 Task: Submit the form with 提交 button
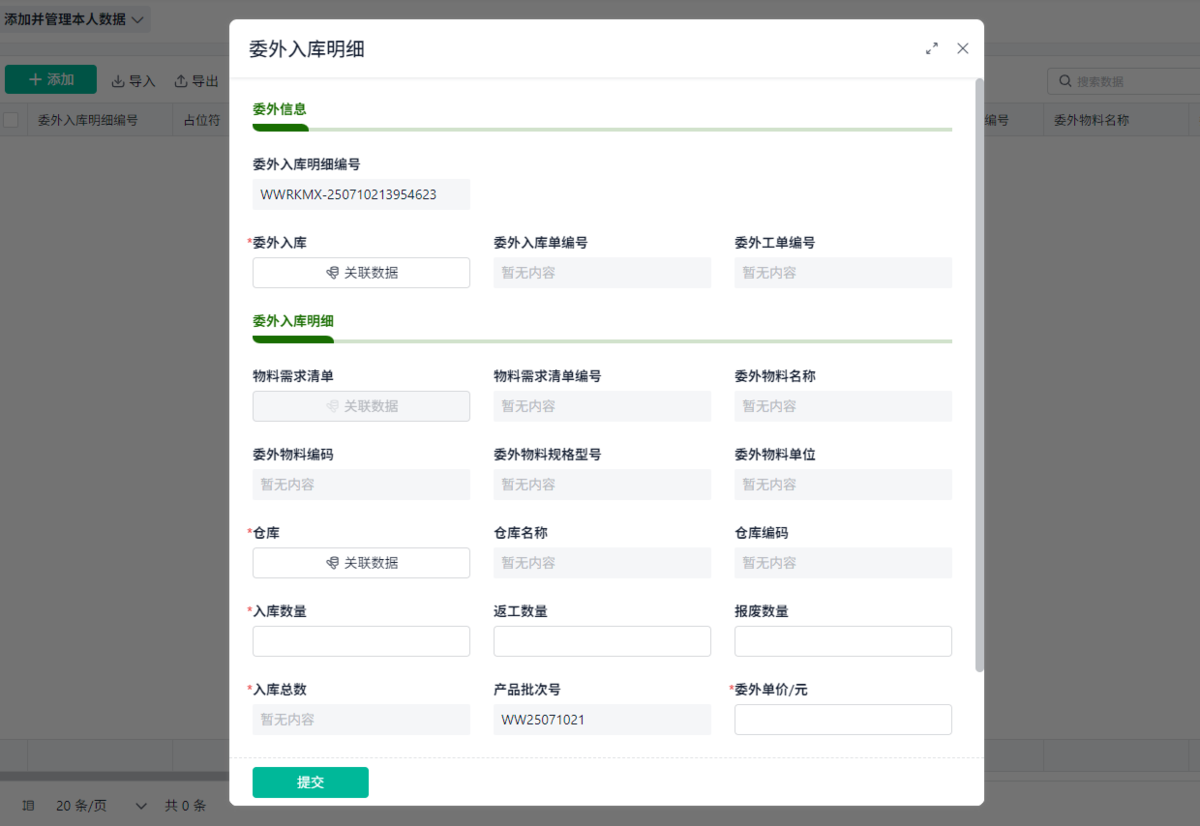tap(310, 782)
